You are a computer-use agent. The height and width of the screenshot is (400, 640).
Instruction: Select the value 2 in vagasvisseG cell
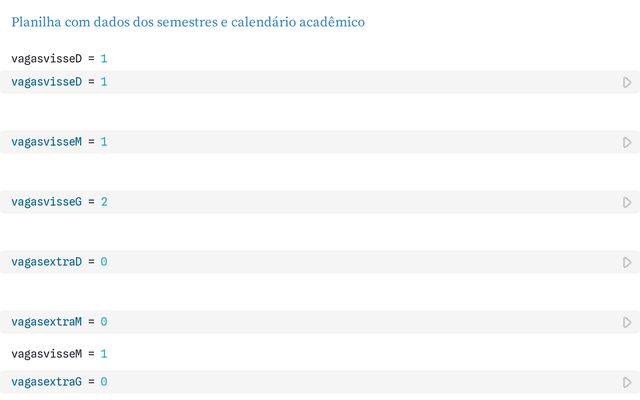point(104,202)
